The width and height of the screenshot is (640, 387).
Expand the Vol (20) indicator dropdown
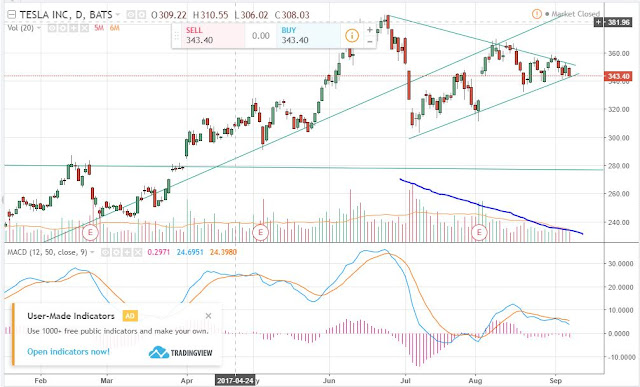coord(39,28)
